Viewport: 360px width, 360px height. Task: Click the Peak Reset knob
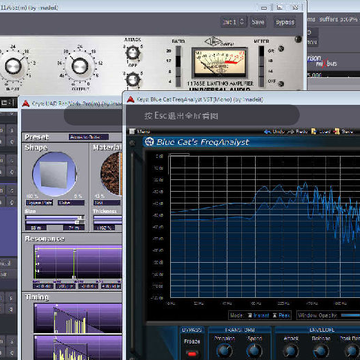tap(351, 351)
